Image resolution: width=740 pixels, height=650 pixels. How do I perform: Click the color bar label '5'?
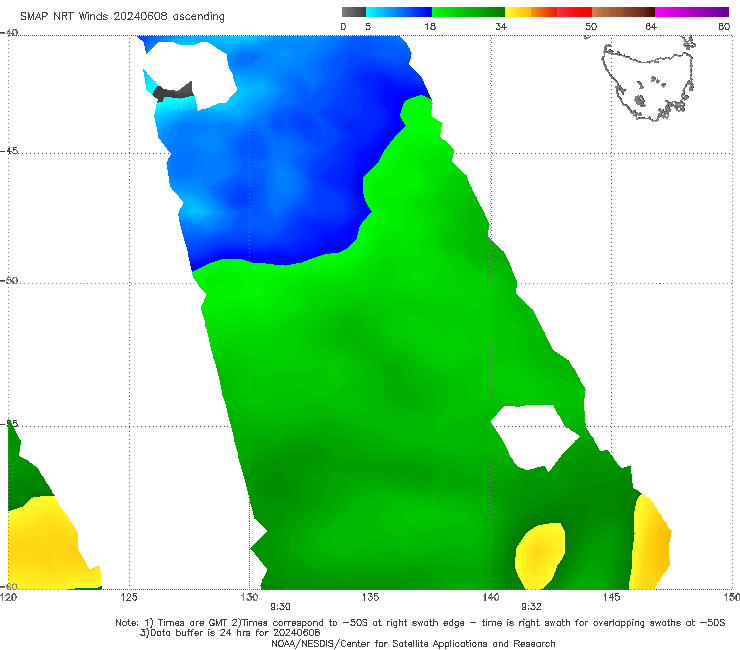368,26
